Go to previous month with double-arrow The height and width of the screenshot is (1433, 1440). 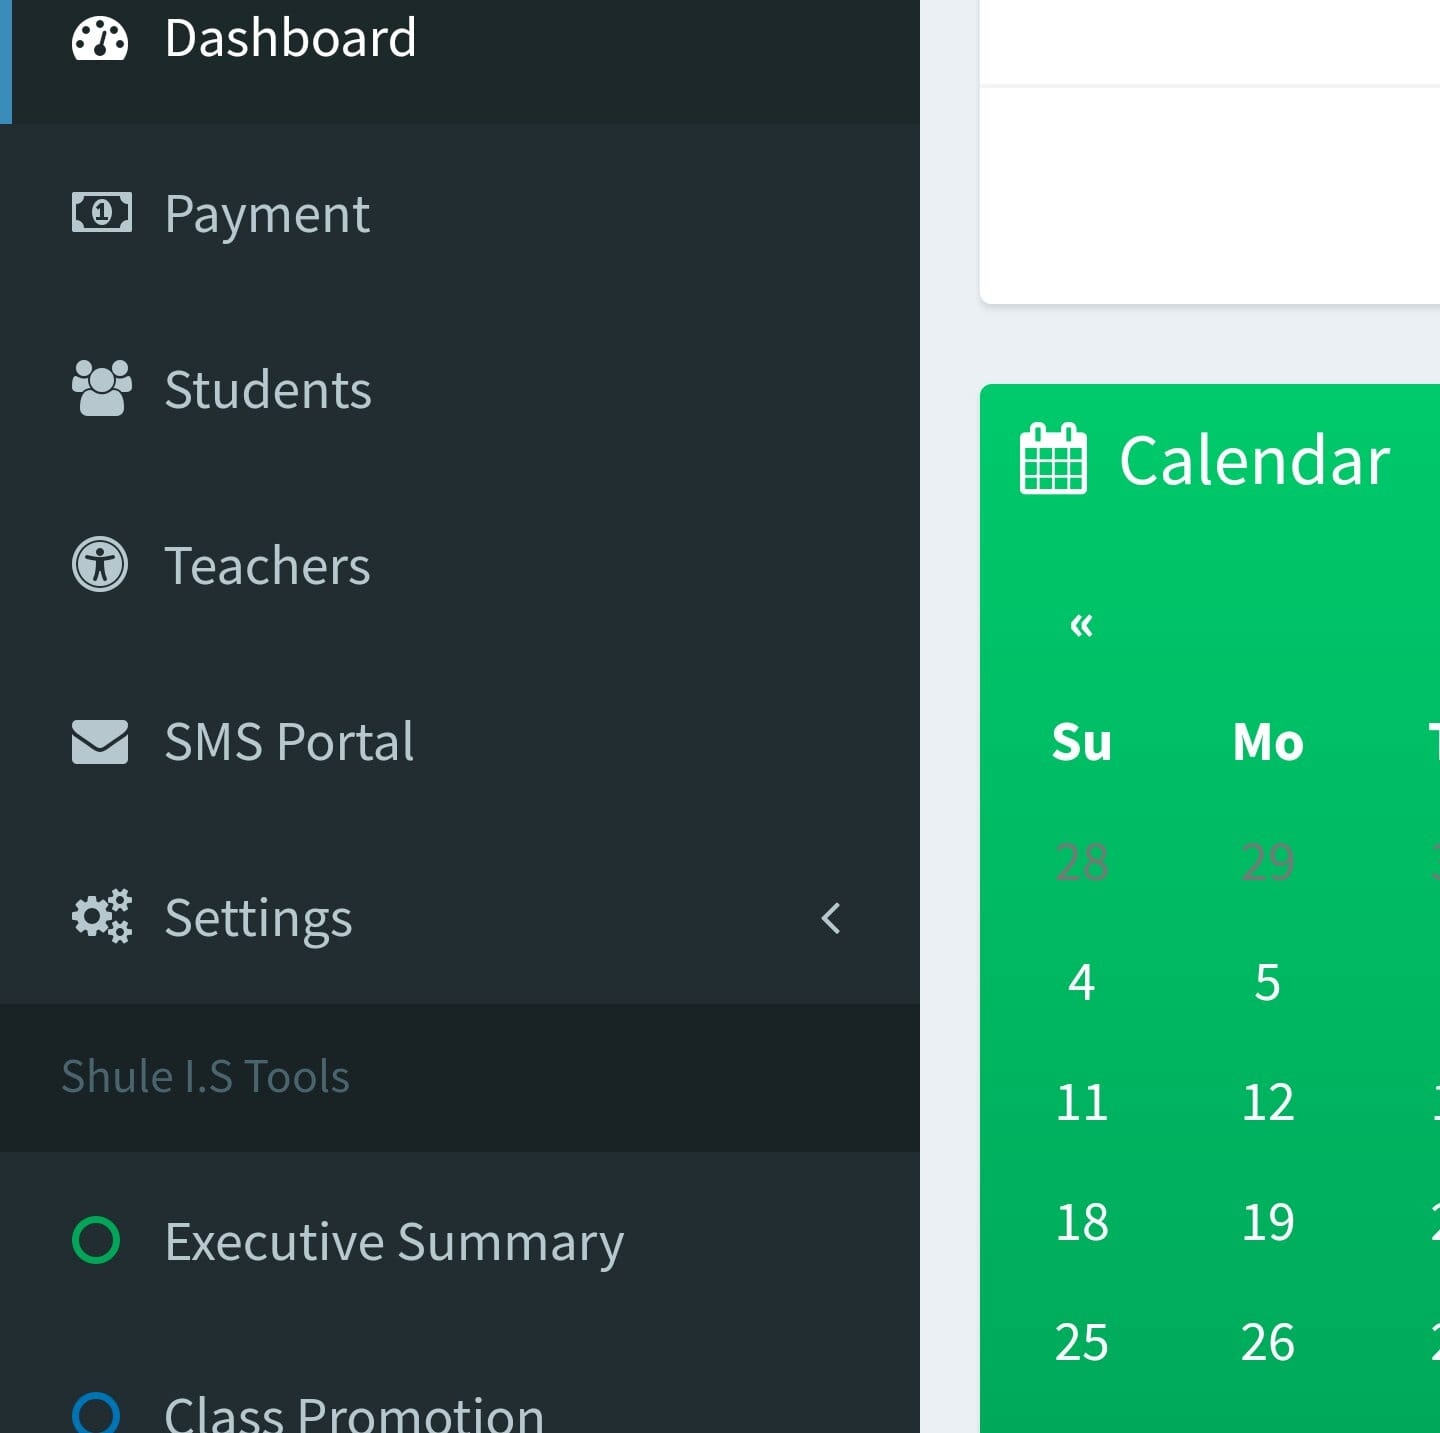1081,625
